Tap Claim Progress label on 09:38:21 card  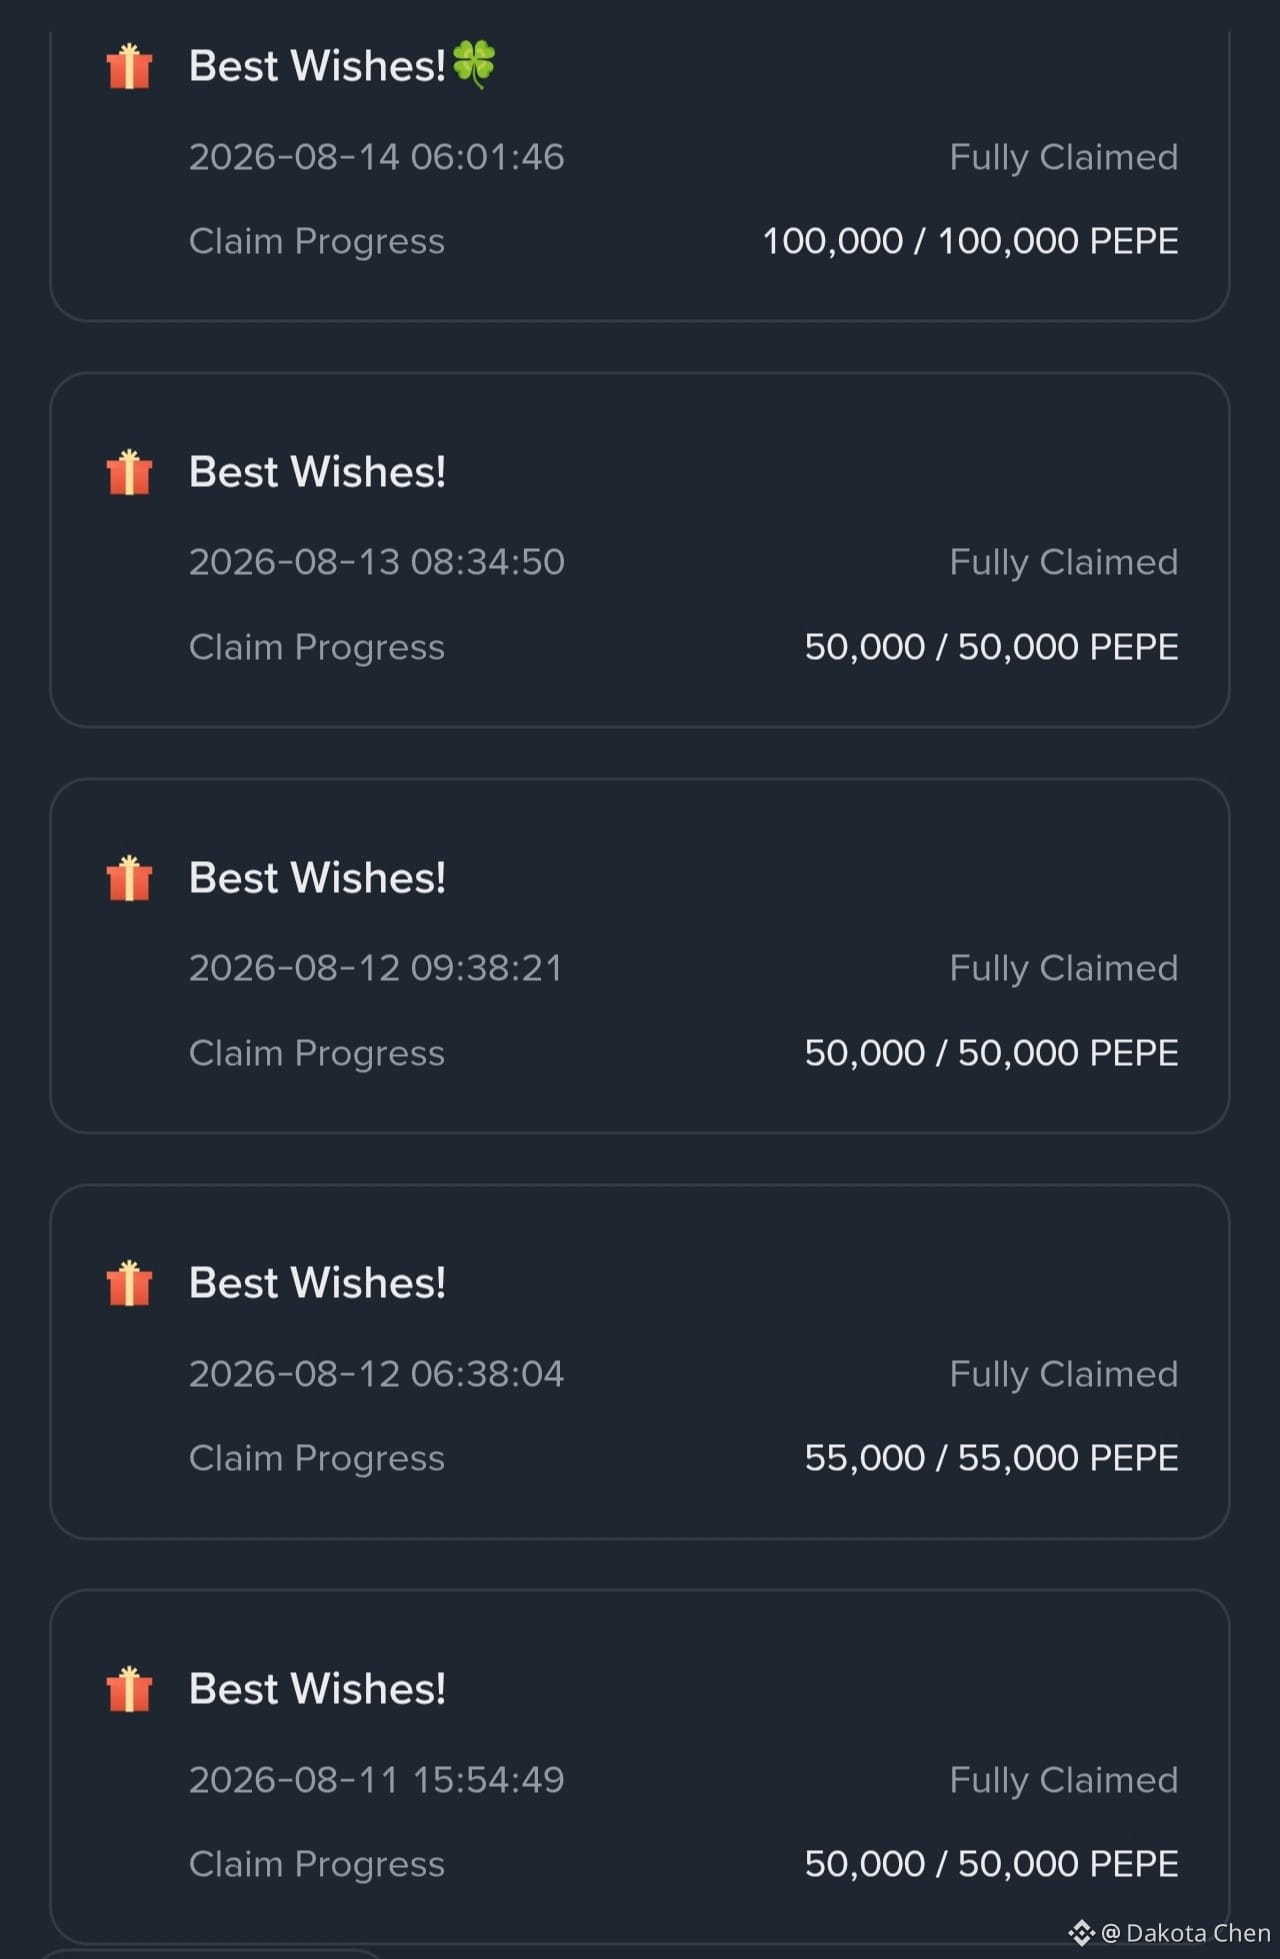click(x=317, y=1054)
